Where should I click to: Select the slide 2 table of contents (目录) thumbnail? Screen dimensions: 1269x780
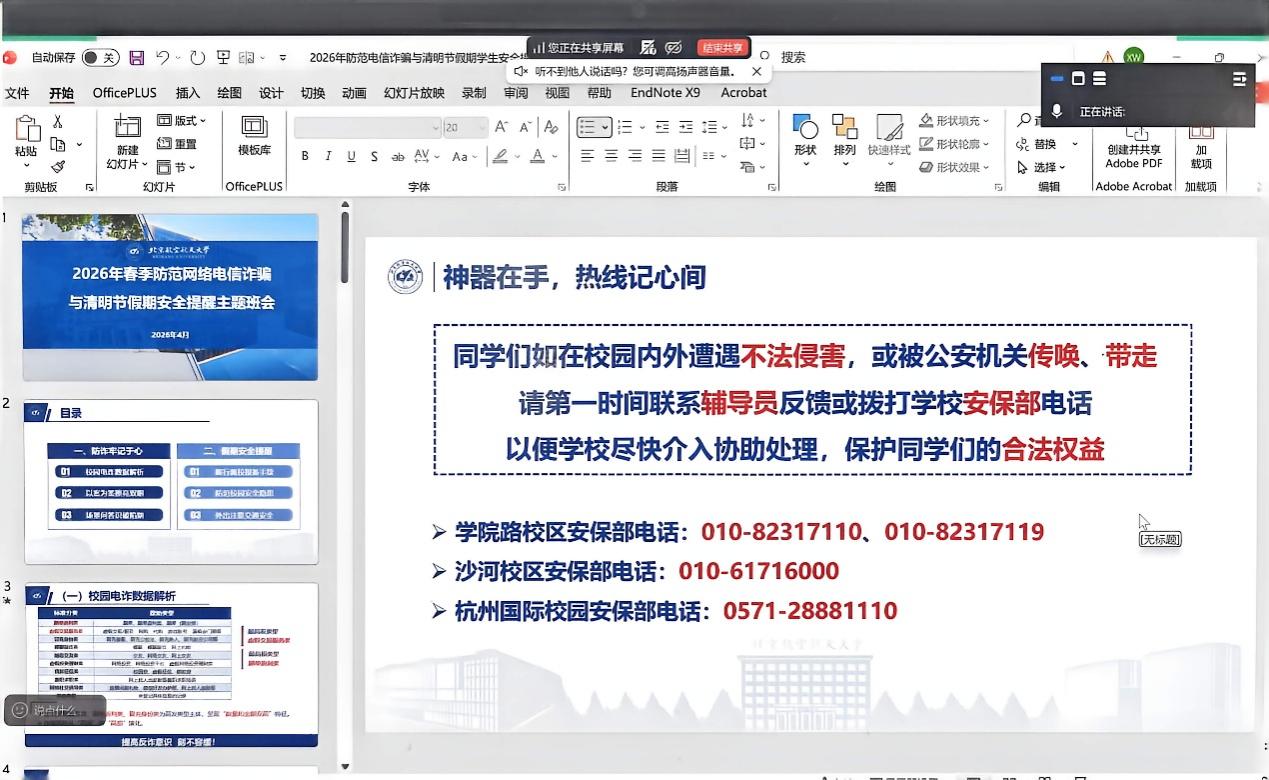[x=171, y=482]
